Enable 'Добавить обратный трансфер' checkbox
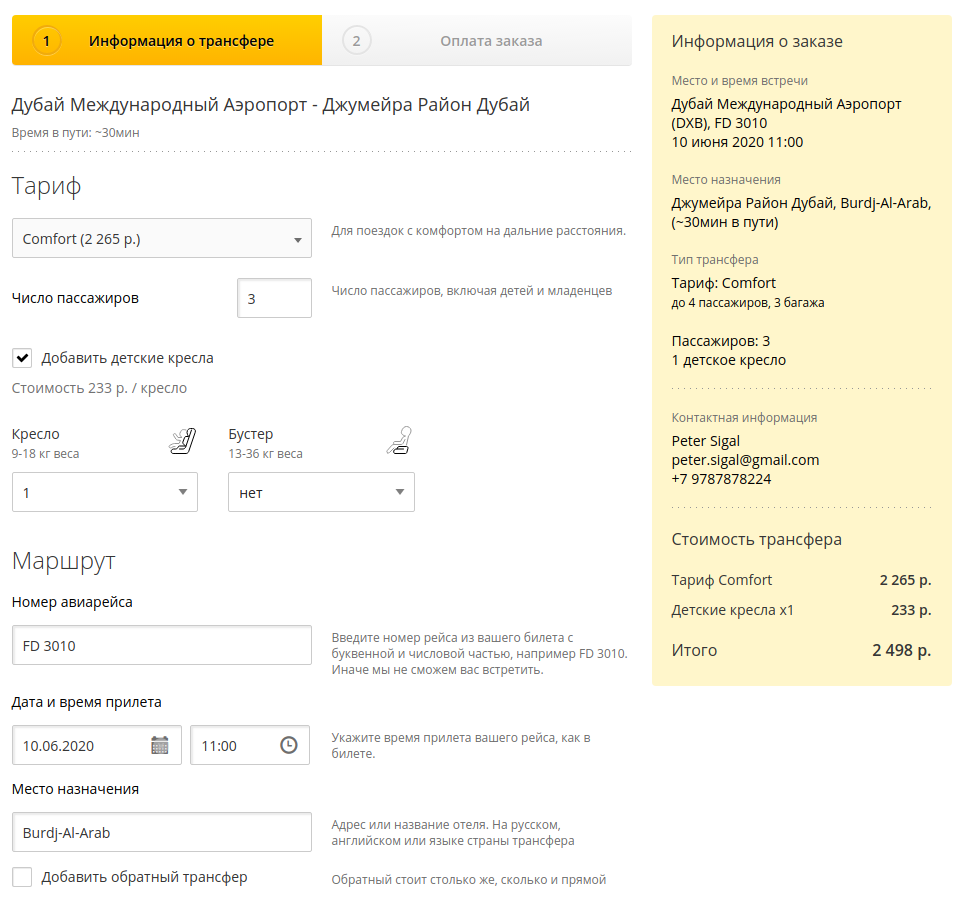The height and width of the screenshot is (897, 971). (x=22, y=877)
